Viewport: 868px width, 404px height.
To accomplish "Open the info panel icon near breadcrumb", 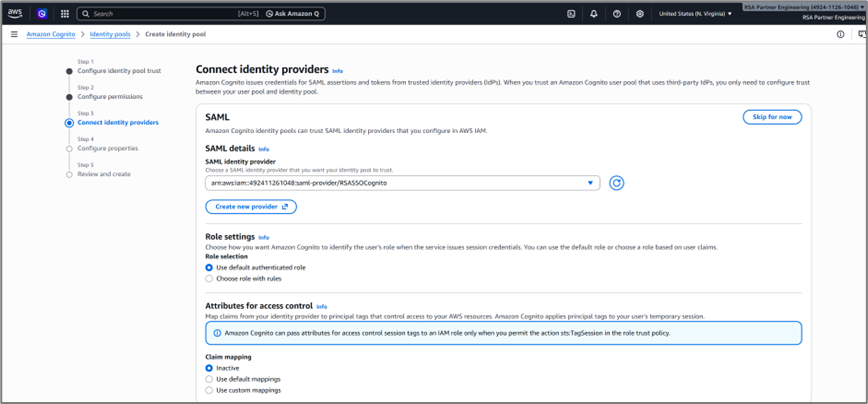I will pos(840,34).
